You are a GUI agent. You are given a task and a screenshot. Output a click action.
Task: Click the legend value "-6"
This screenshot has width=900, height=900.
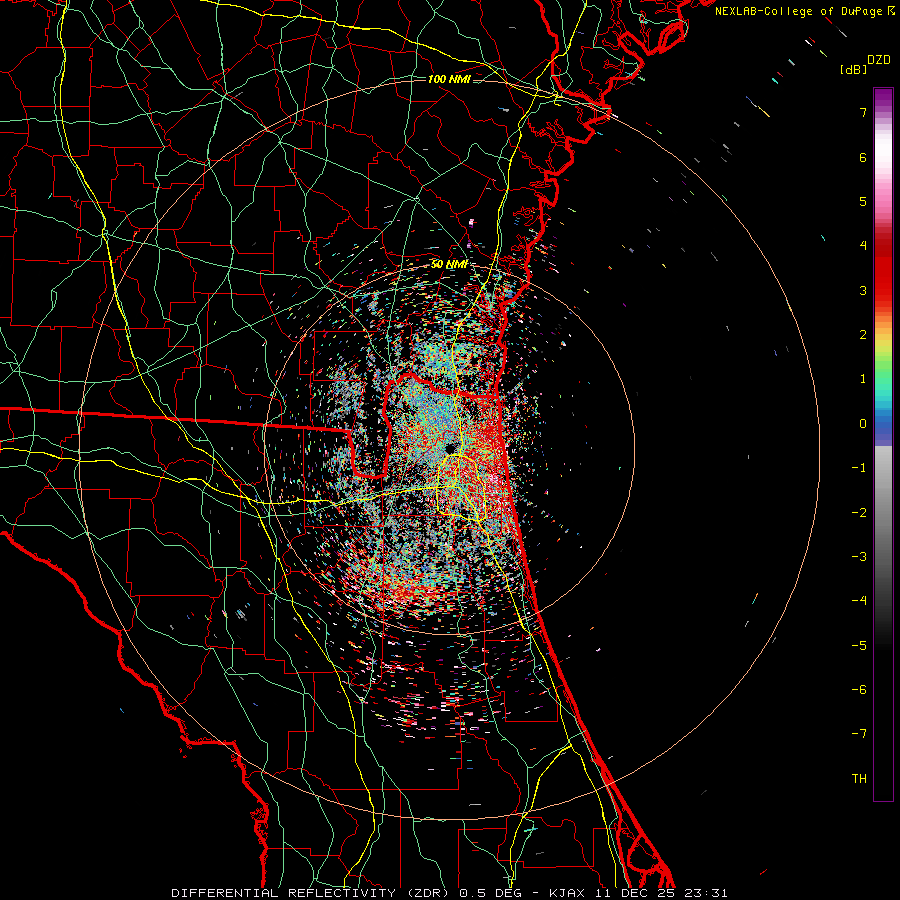pyautogui.click(x=859, y=690)
